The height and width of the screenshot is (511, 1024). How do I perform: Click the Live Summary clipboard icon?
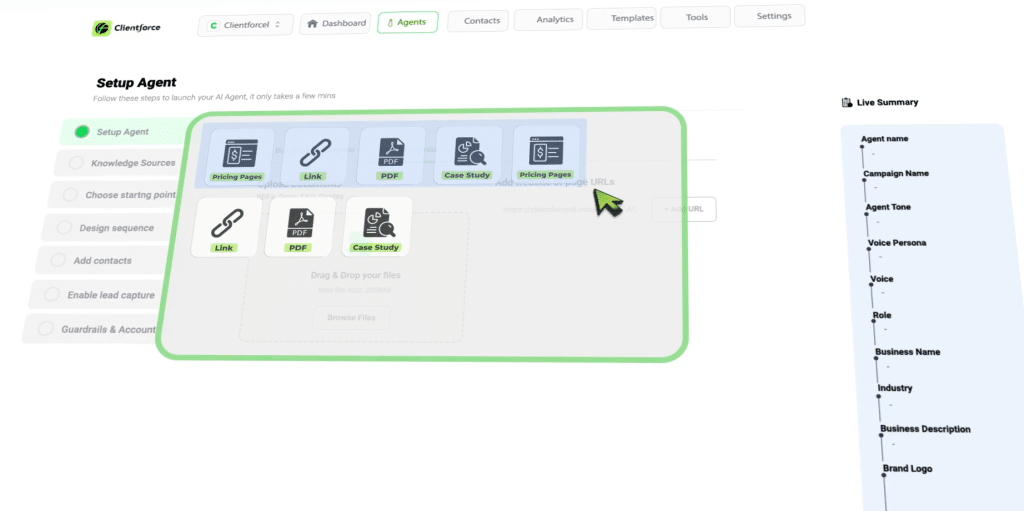847,102
